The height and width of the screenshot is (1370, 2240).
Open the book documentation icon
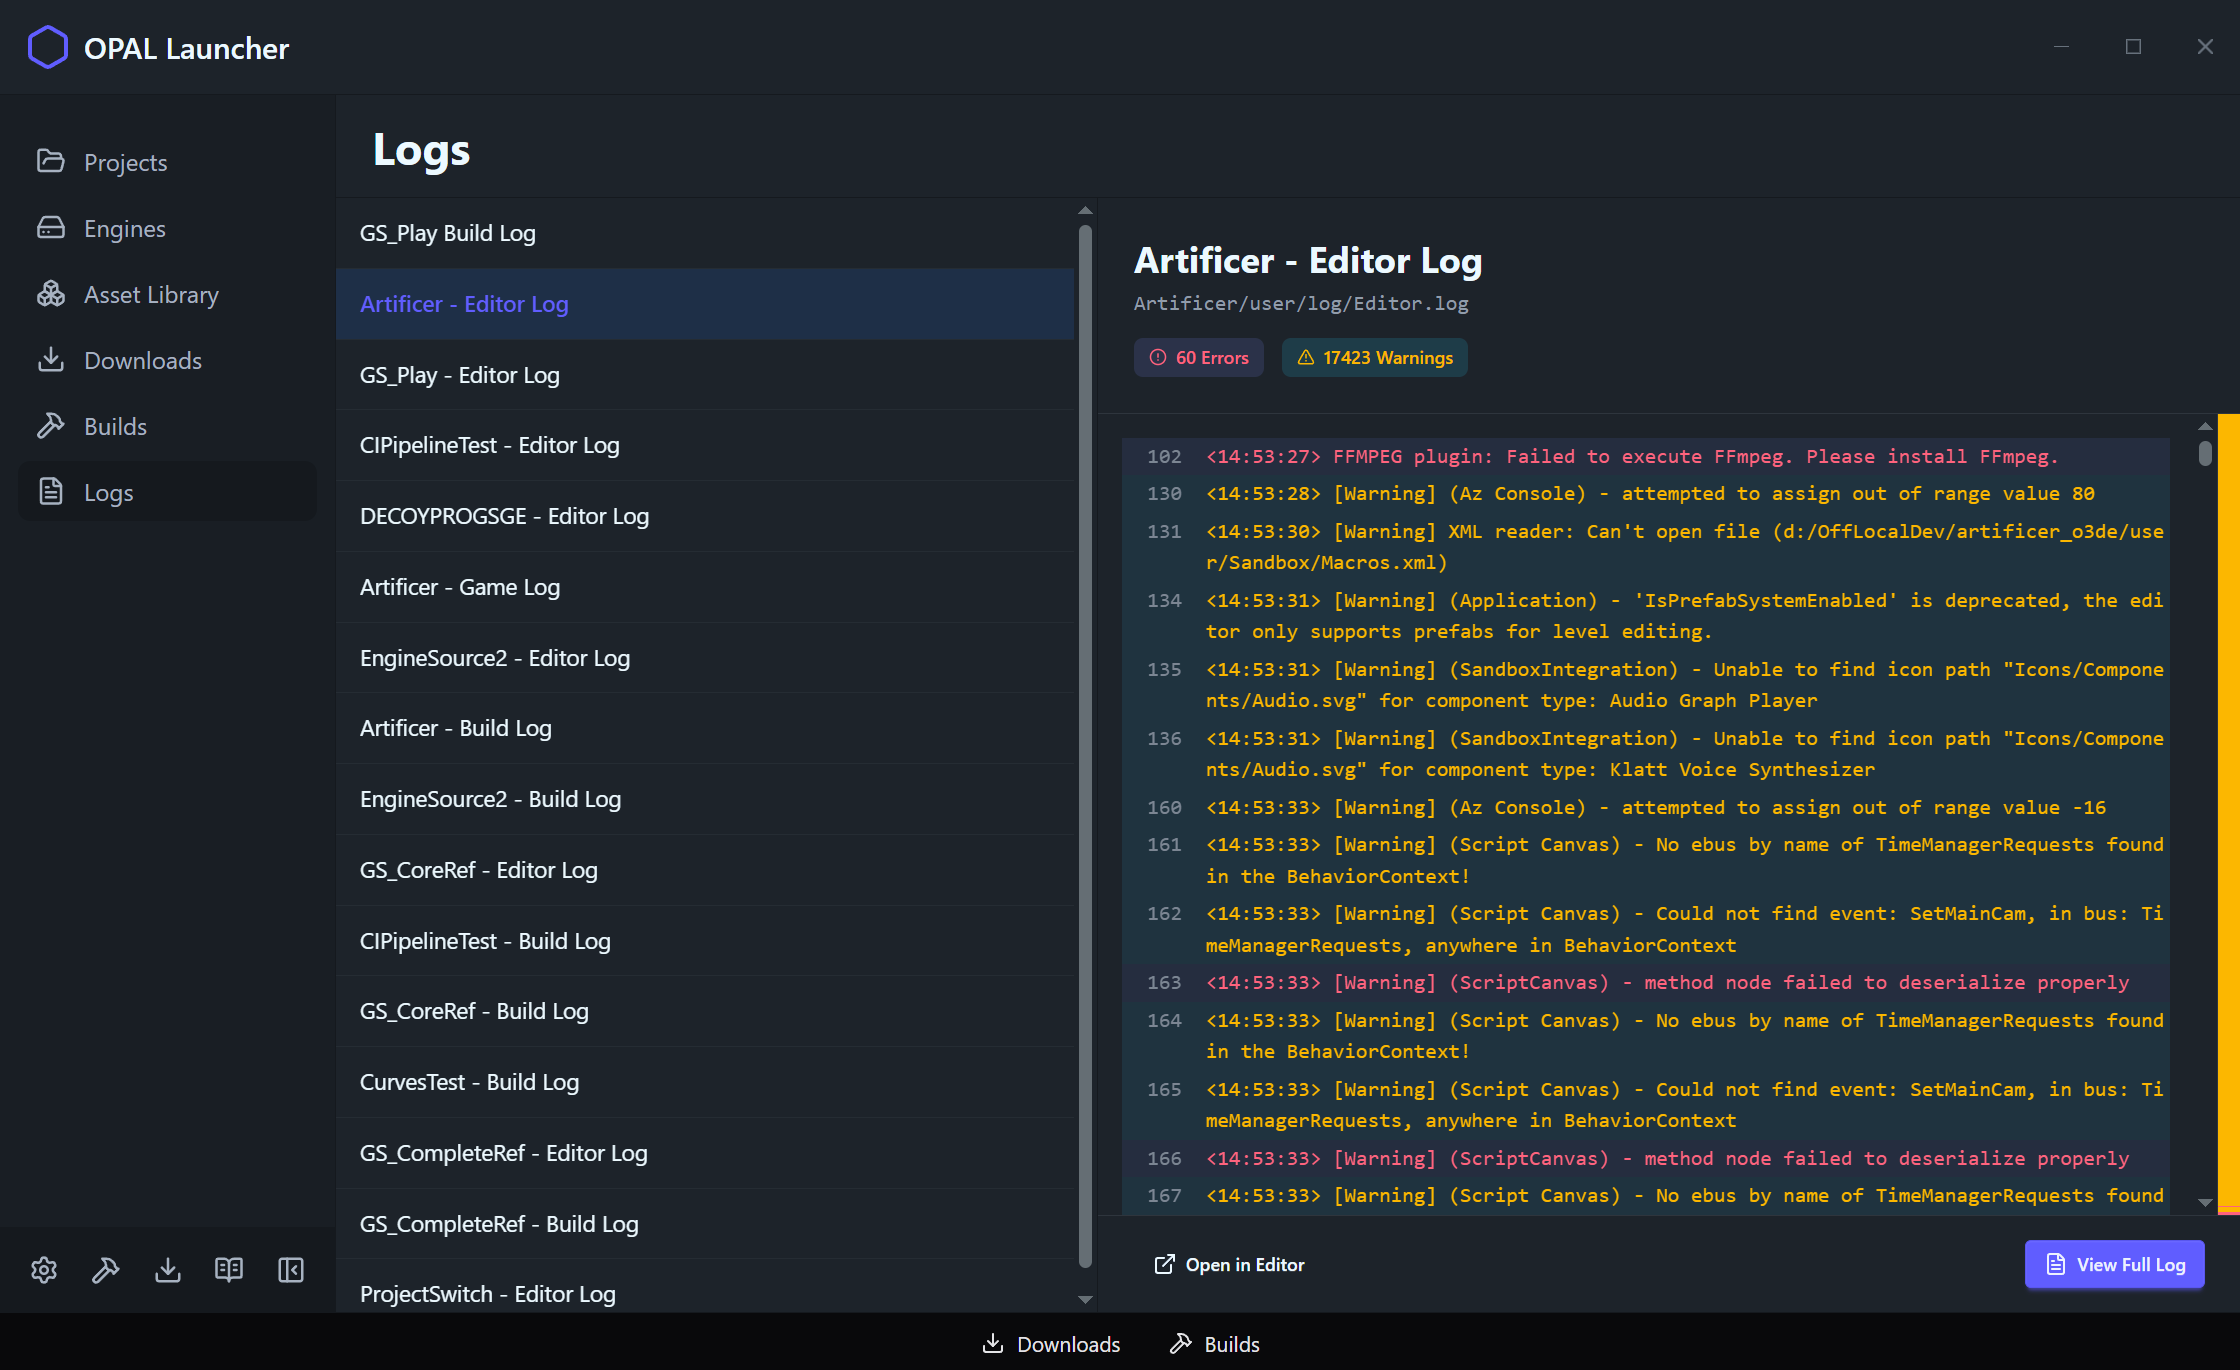pos(229,1270)
